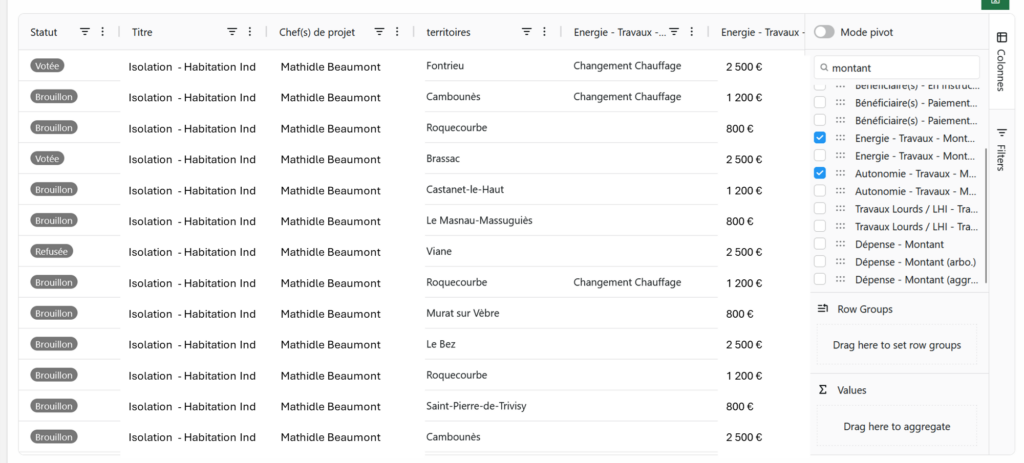Click the filter icon in the Statut column
This screenshot has height=463, width=1024.
[84, 32]
